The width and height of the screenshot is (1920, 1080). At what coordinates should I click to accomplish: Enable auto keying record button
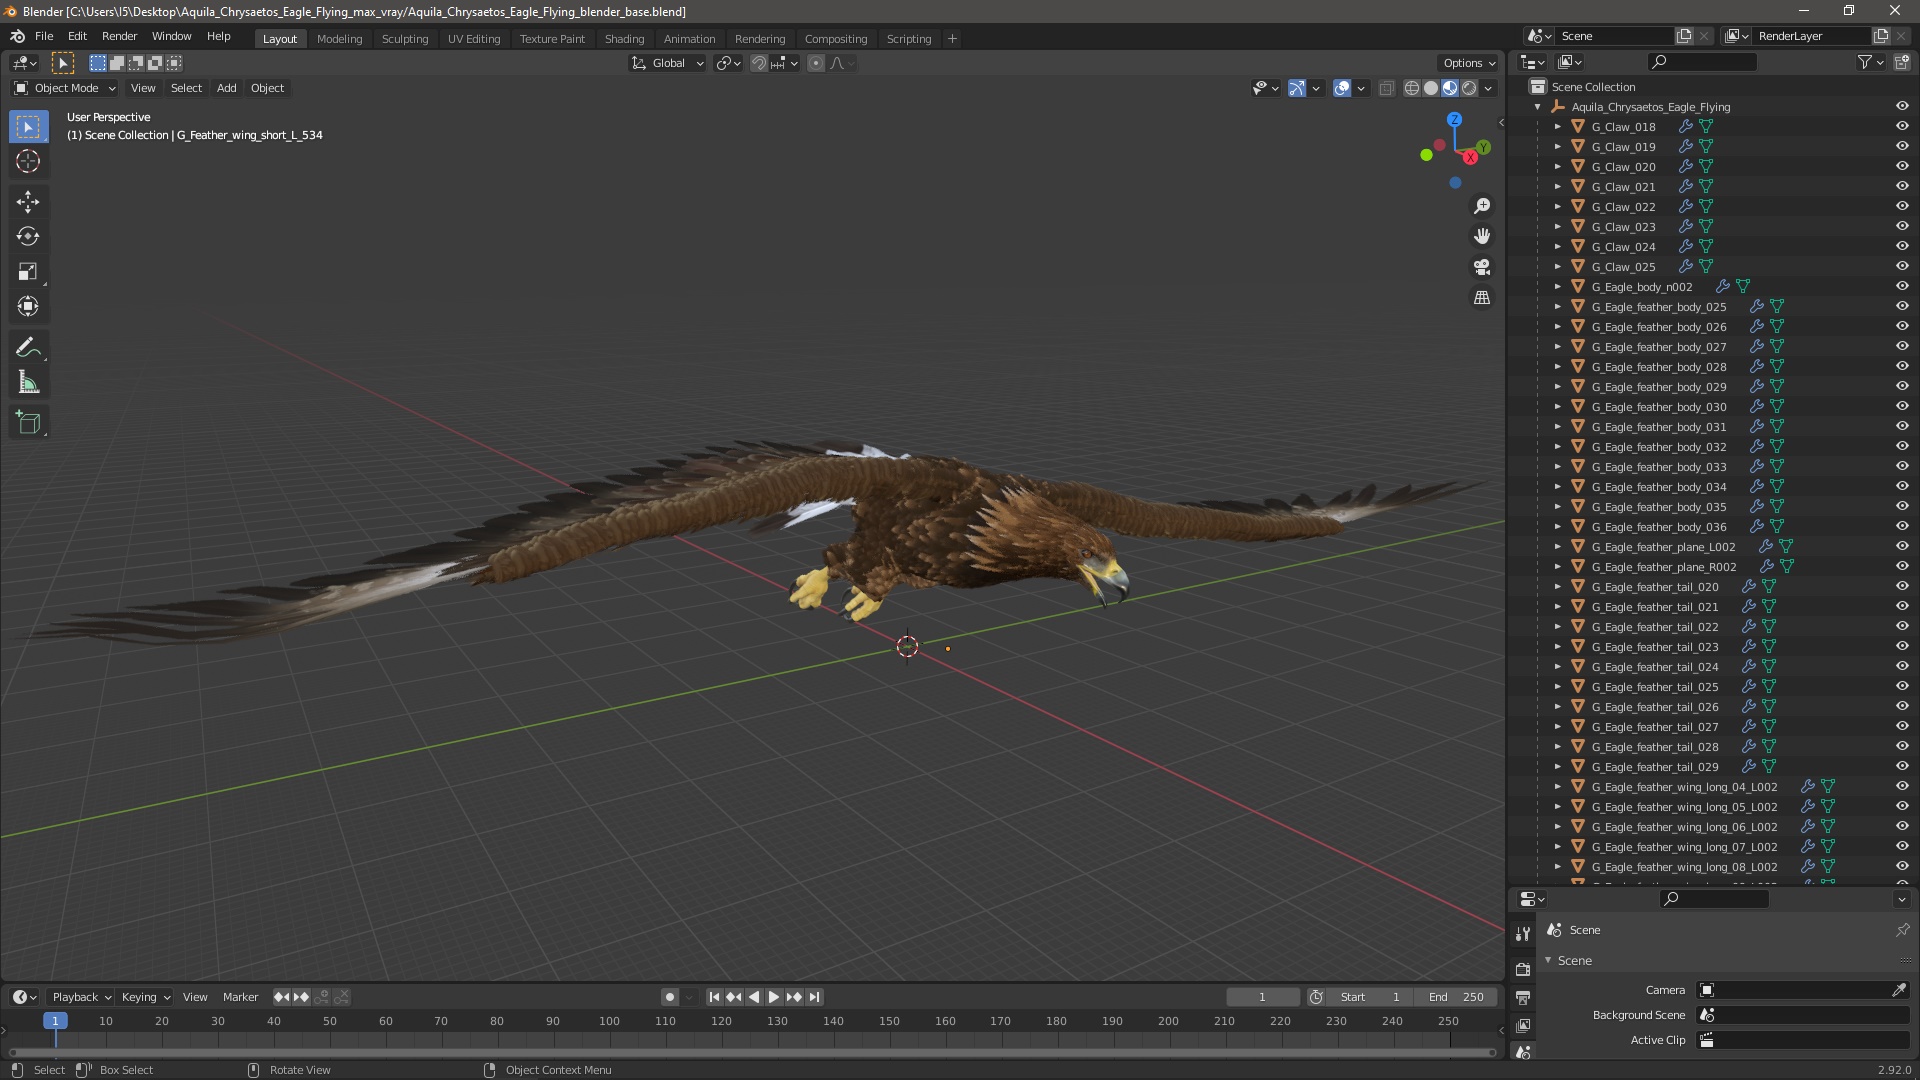tap(669, 997)
